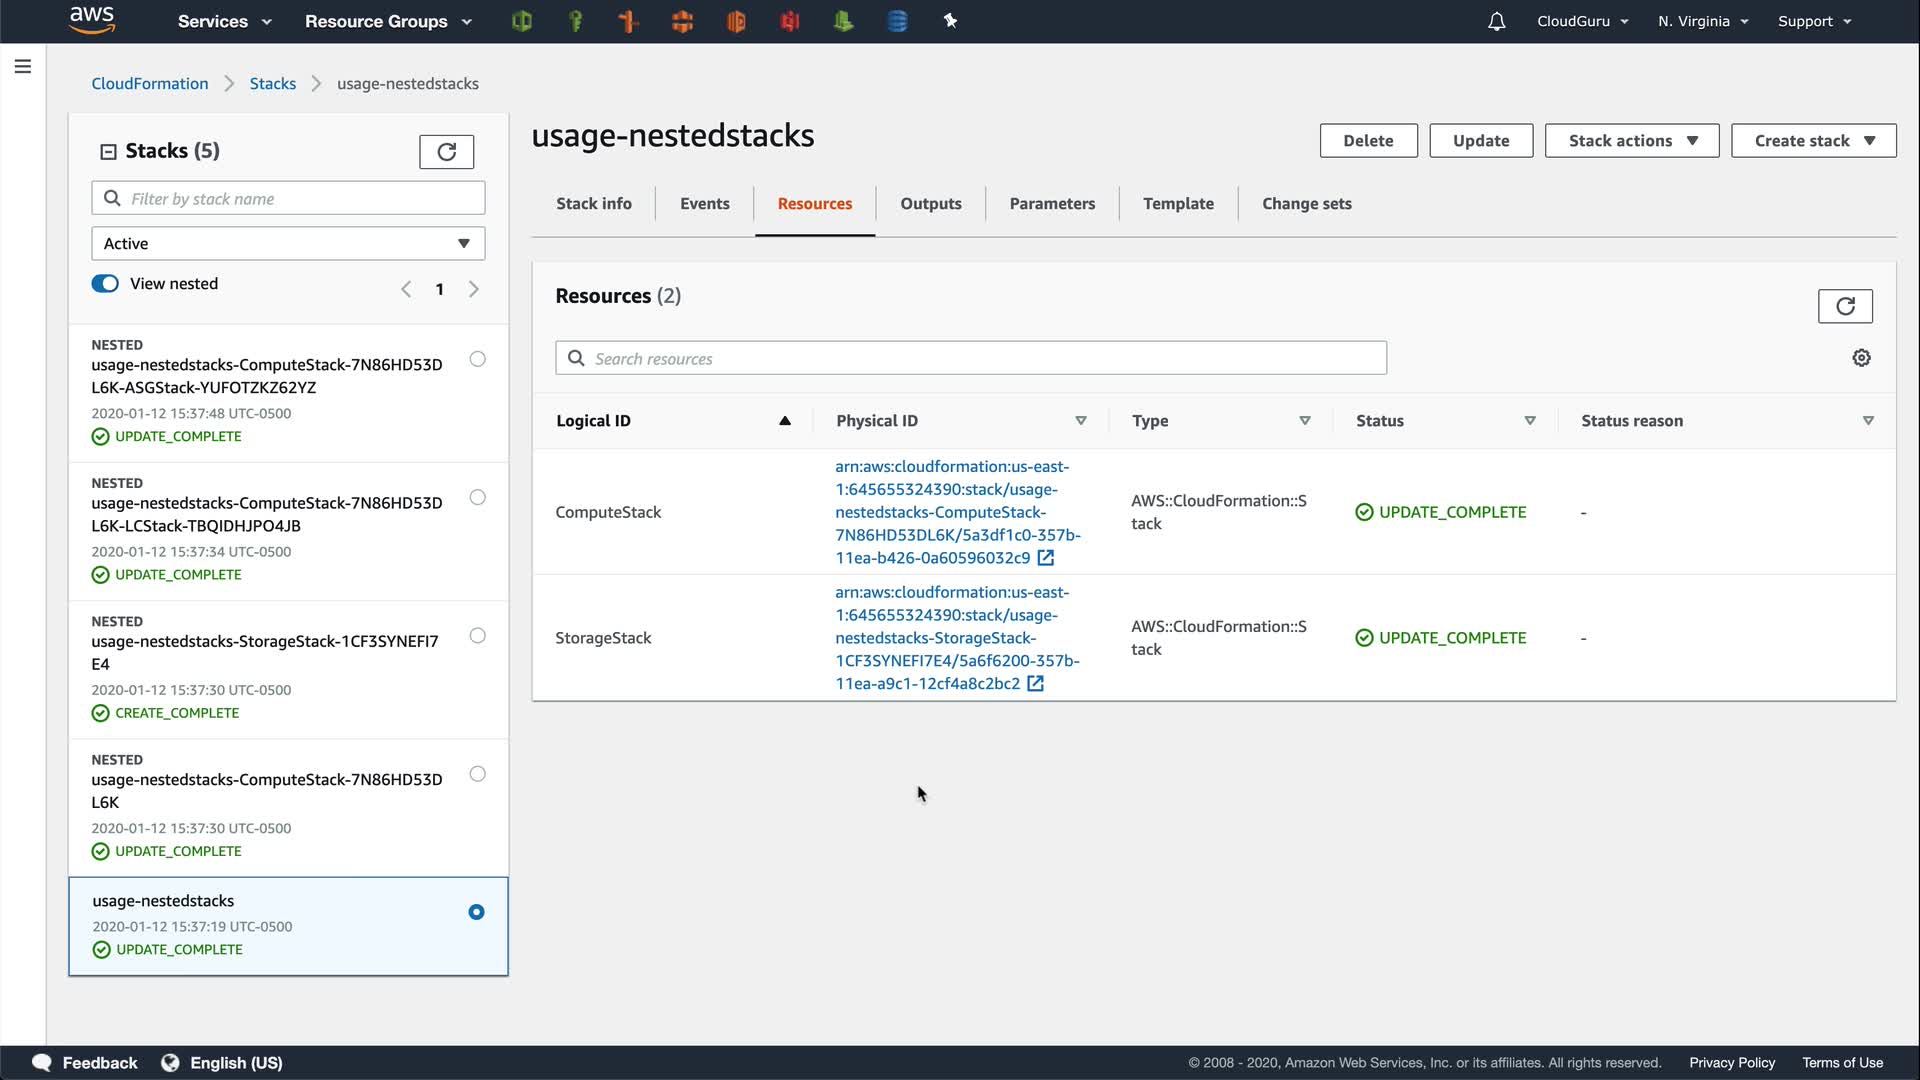Viewport: 1920px width, 1080px height.
Task: Select StorageStack nested stack radio button
Action: coord(477,636)
